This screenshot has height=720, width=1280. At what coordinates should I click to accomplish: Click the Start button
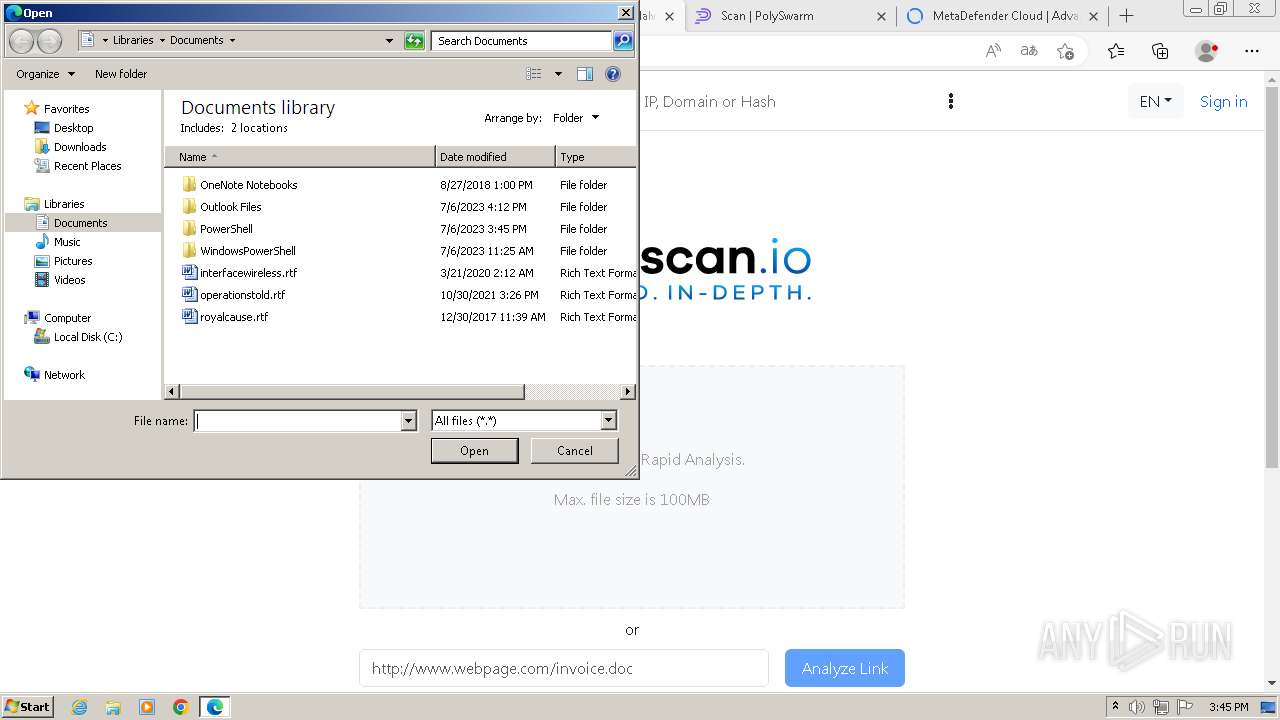click(x=28, y=707)
